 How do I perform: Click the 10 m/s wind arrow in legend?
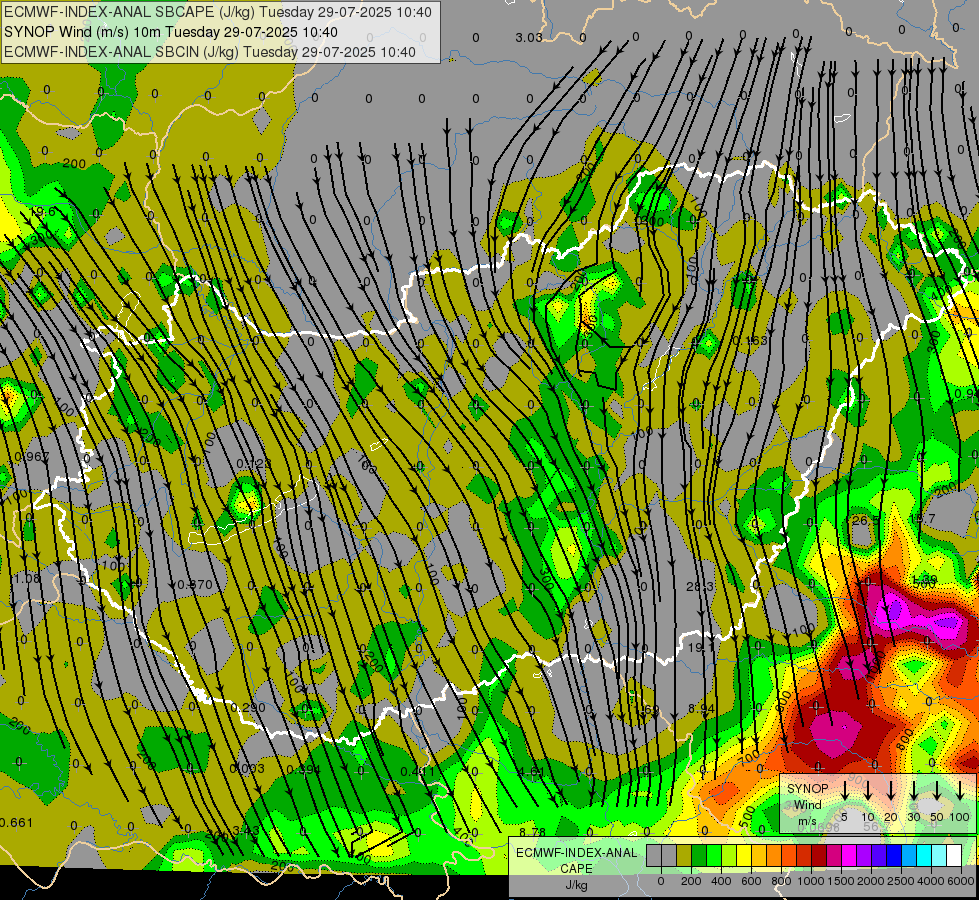click(x=868, y=790)
